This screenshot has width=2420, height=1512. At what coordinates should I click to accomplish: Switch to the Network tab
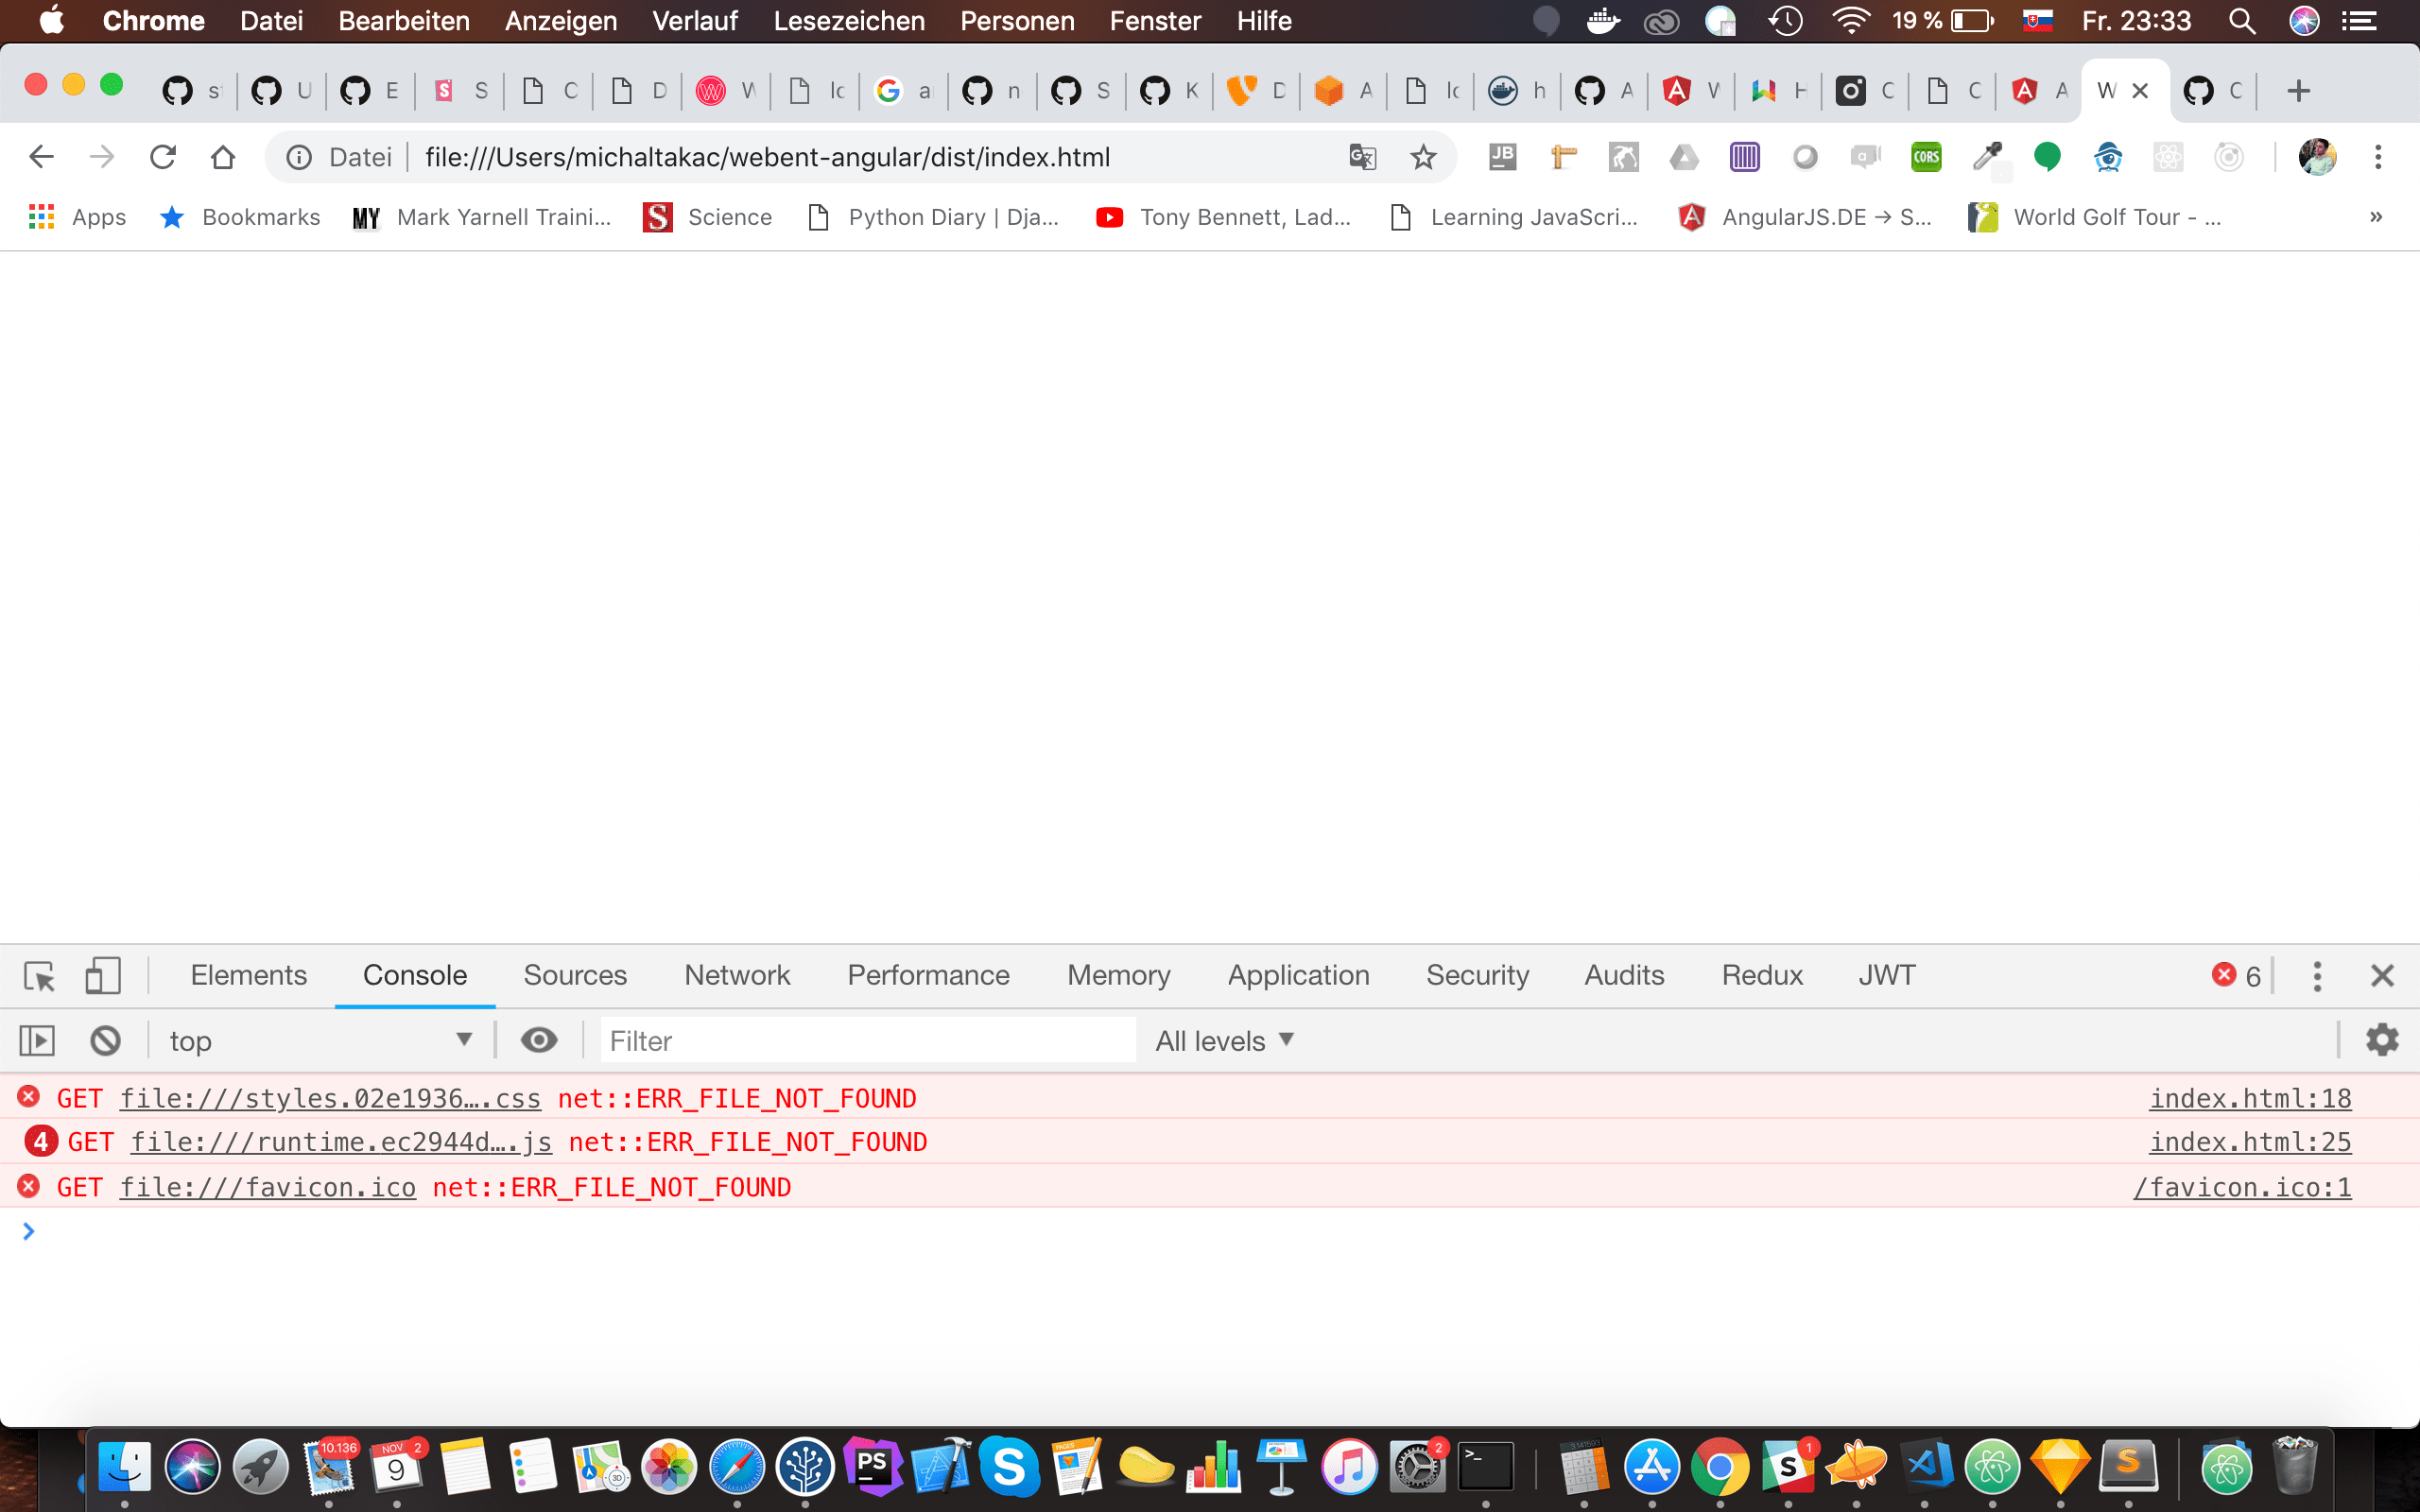point(737,975)
